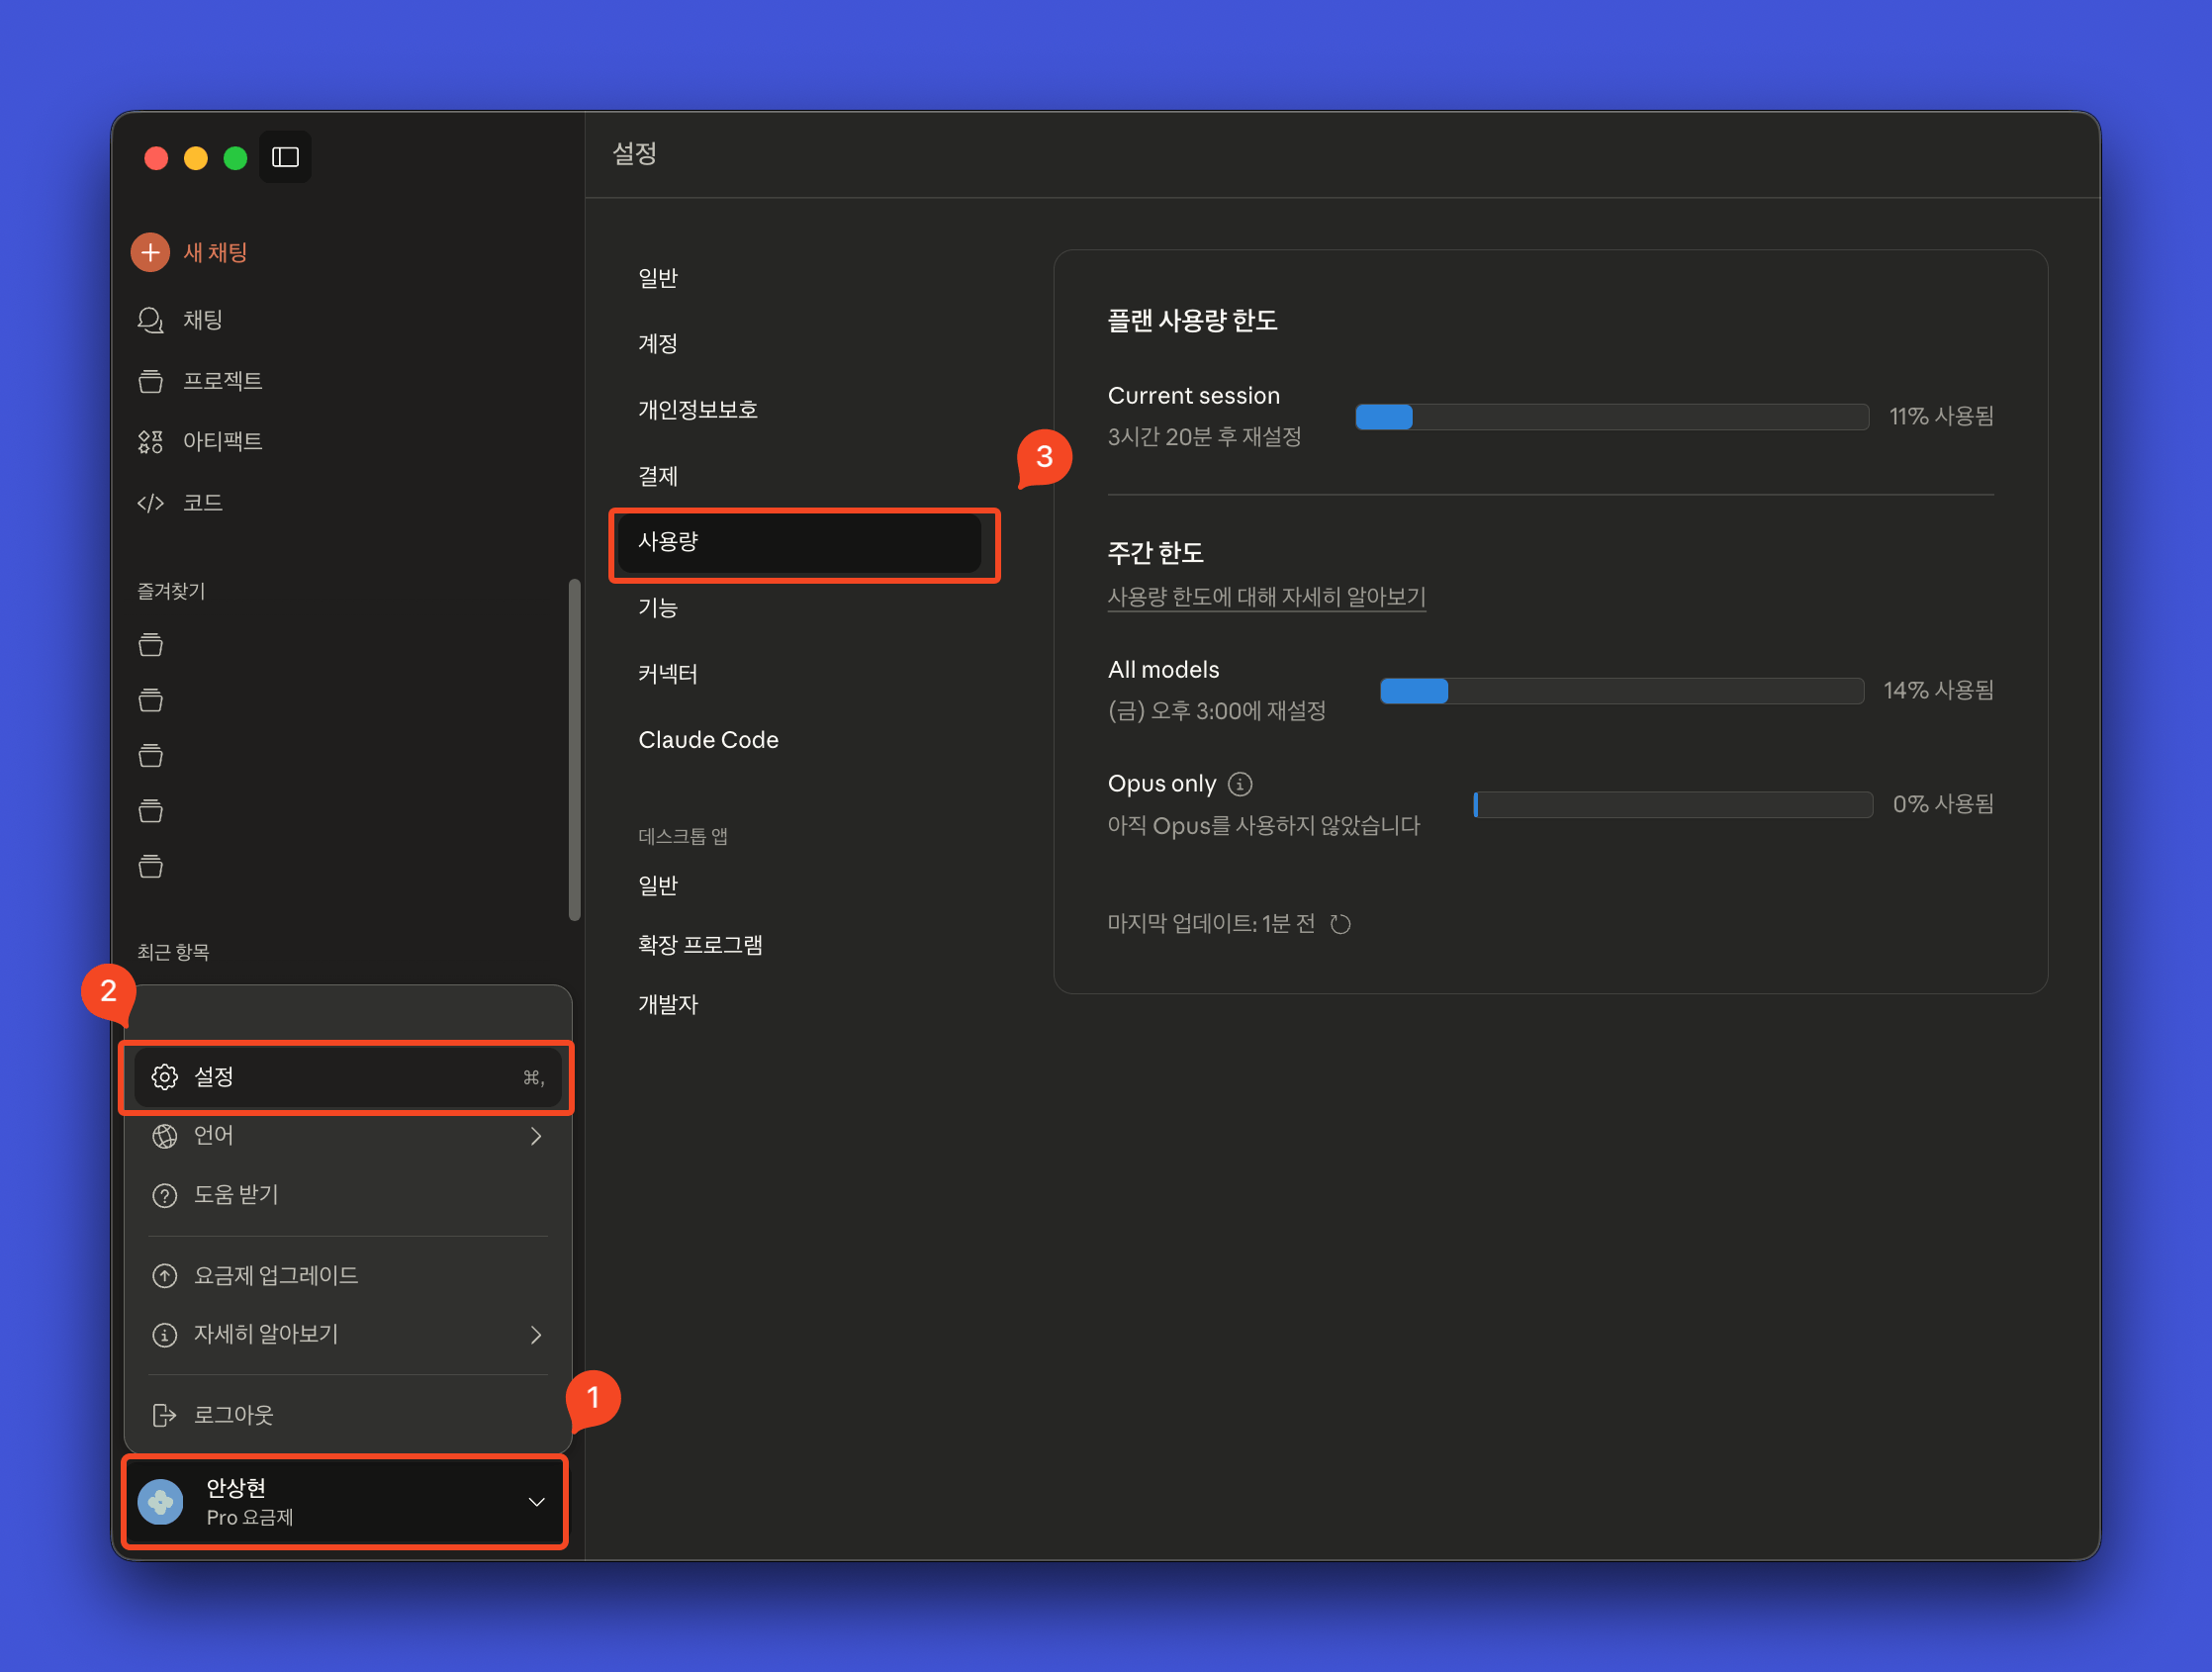Click the settings gear icon in menu
2212x1672 pixels.
pos(165,1076)
